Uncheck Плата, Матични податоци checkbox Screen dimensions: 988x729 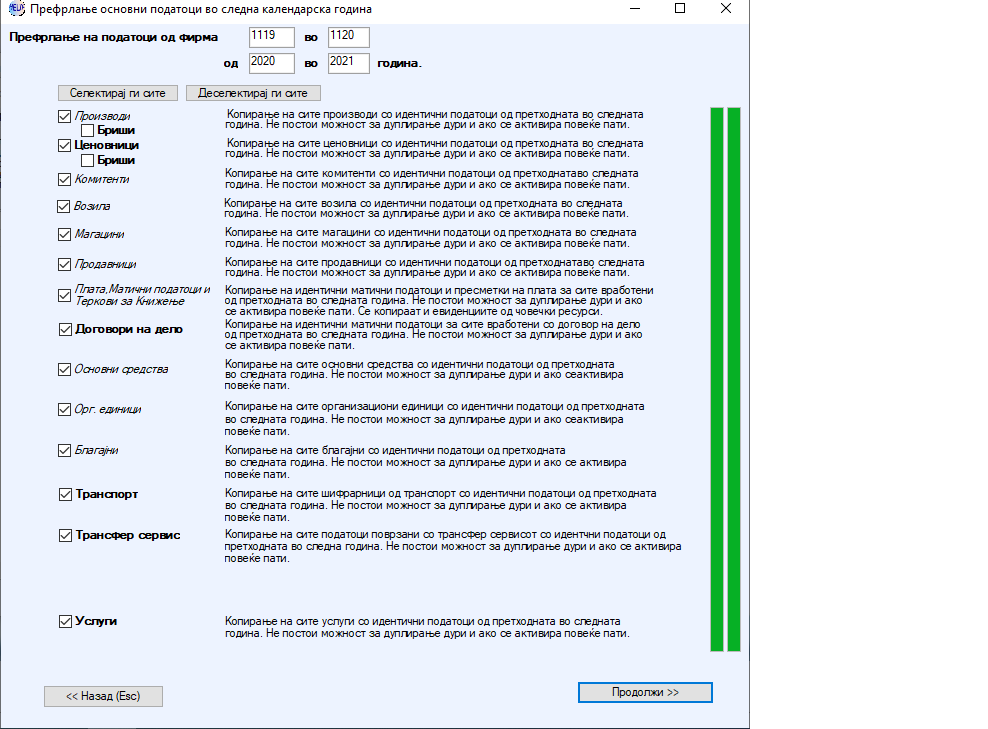coord(64,296)
